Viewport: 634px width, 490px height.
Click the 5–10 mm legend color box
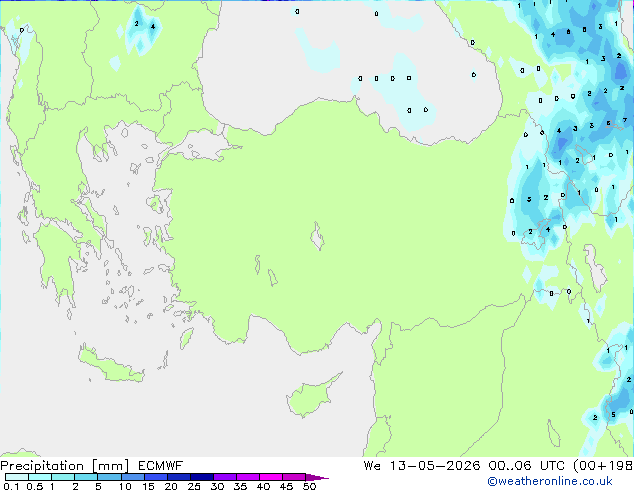point(109,477)
